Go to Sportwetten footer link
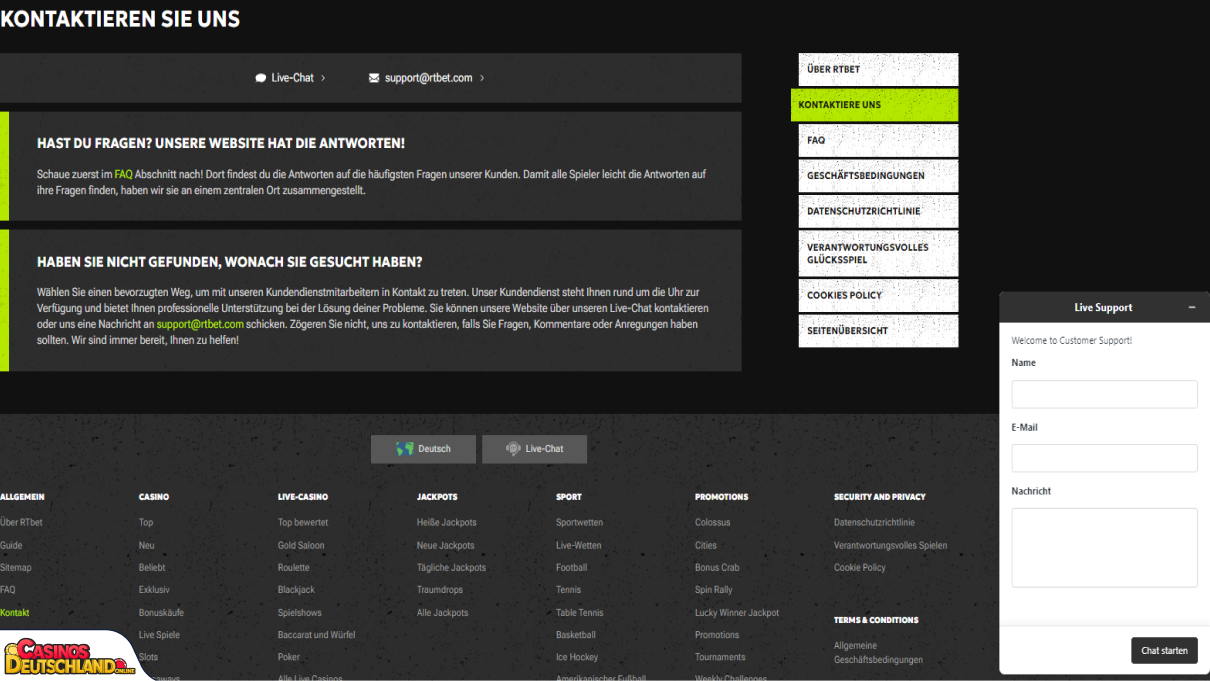This screenshot has height=681, width=1210. 580,523
